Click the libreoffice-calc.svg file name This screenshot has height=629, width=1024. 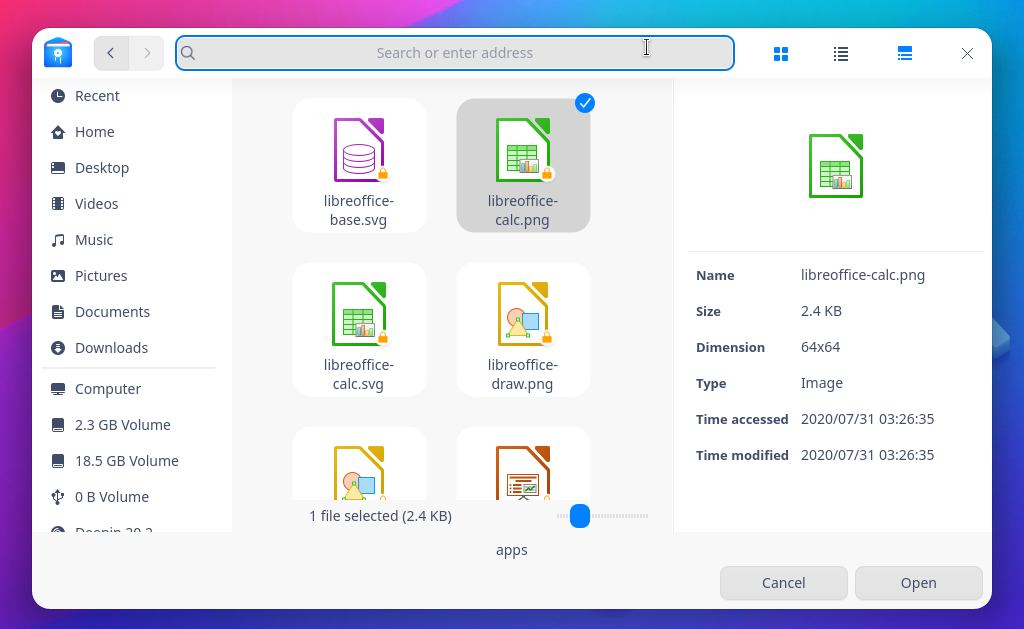[x=359, y=374]
